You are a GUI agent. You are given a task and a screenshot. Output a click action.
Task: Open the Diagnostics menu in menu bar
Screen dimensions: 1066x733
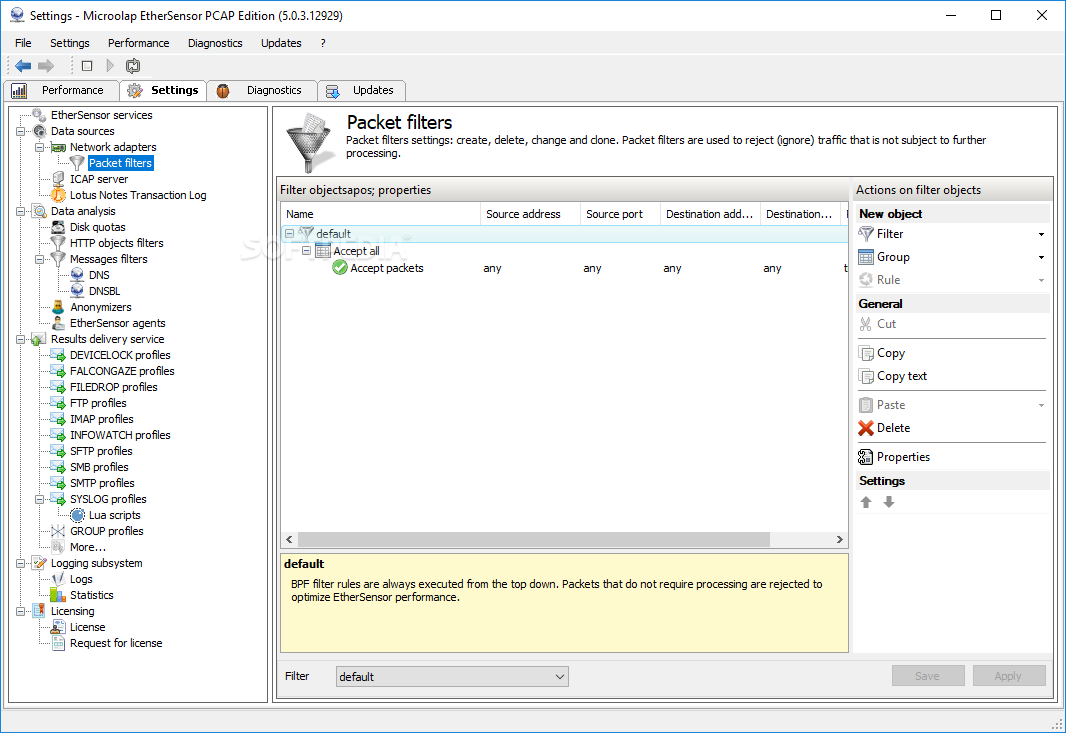tap(215, 43)
